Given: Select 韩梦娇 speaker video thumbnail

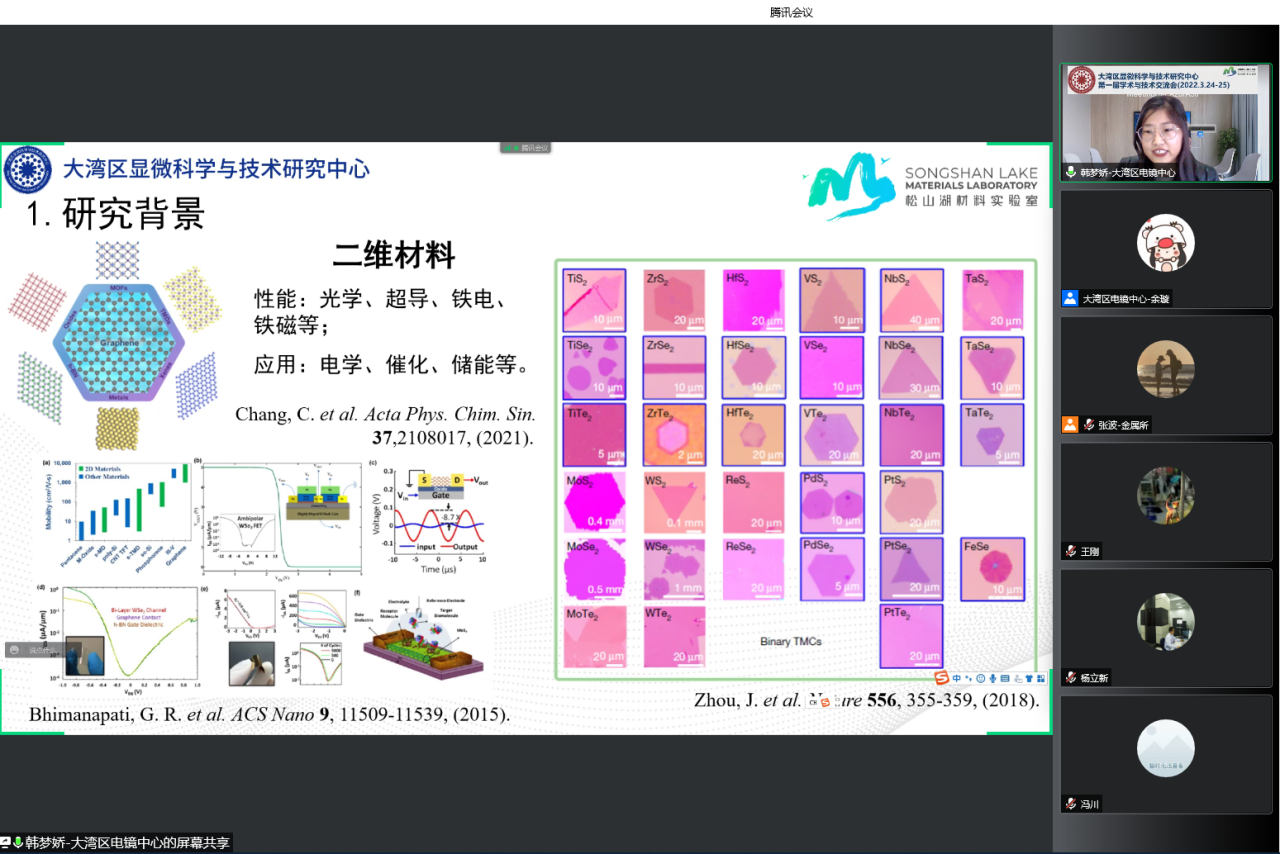Looking at the screenshot, I should pos(1165,122).
